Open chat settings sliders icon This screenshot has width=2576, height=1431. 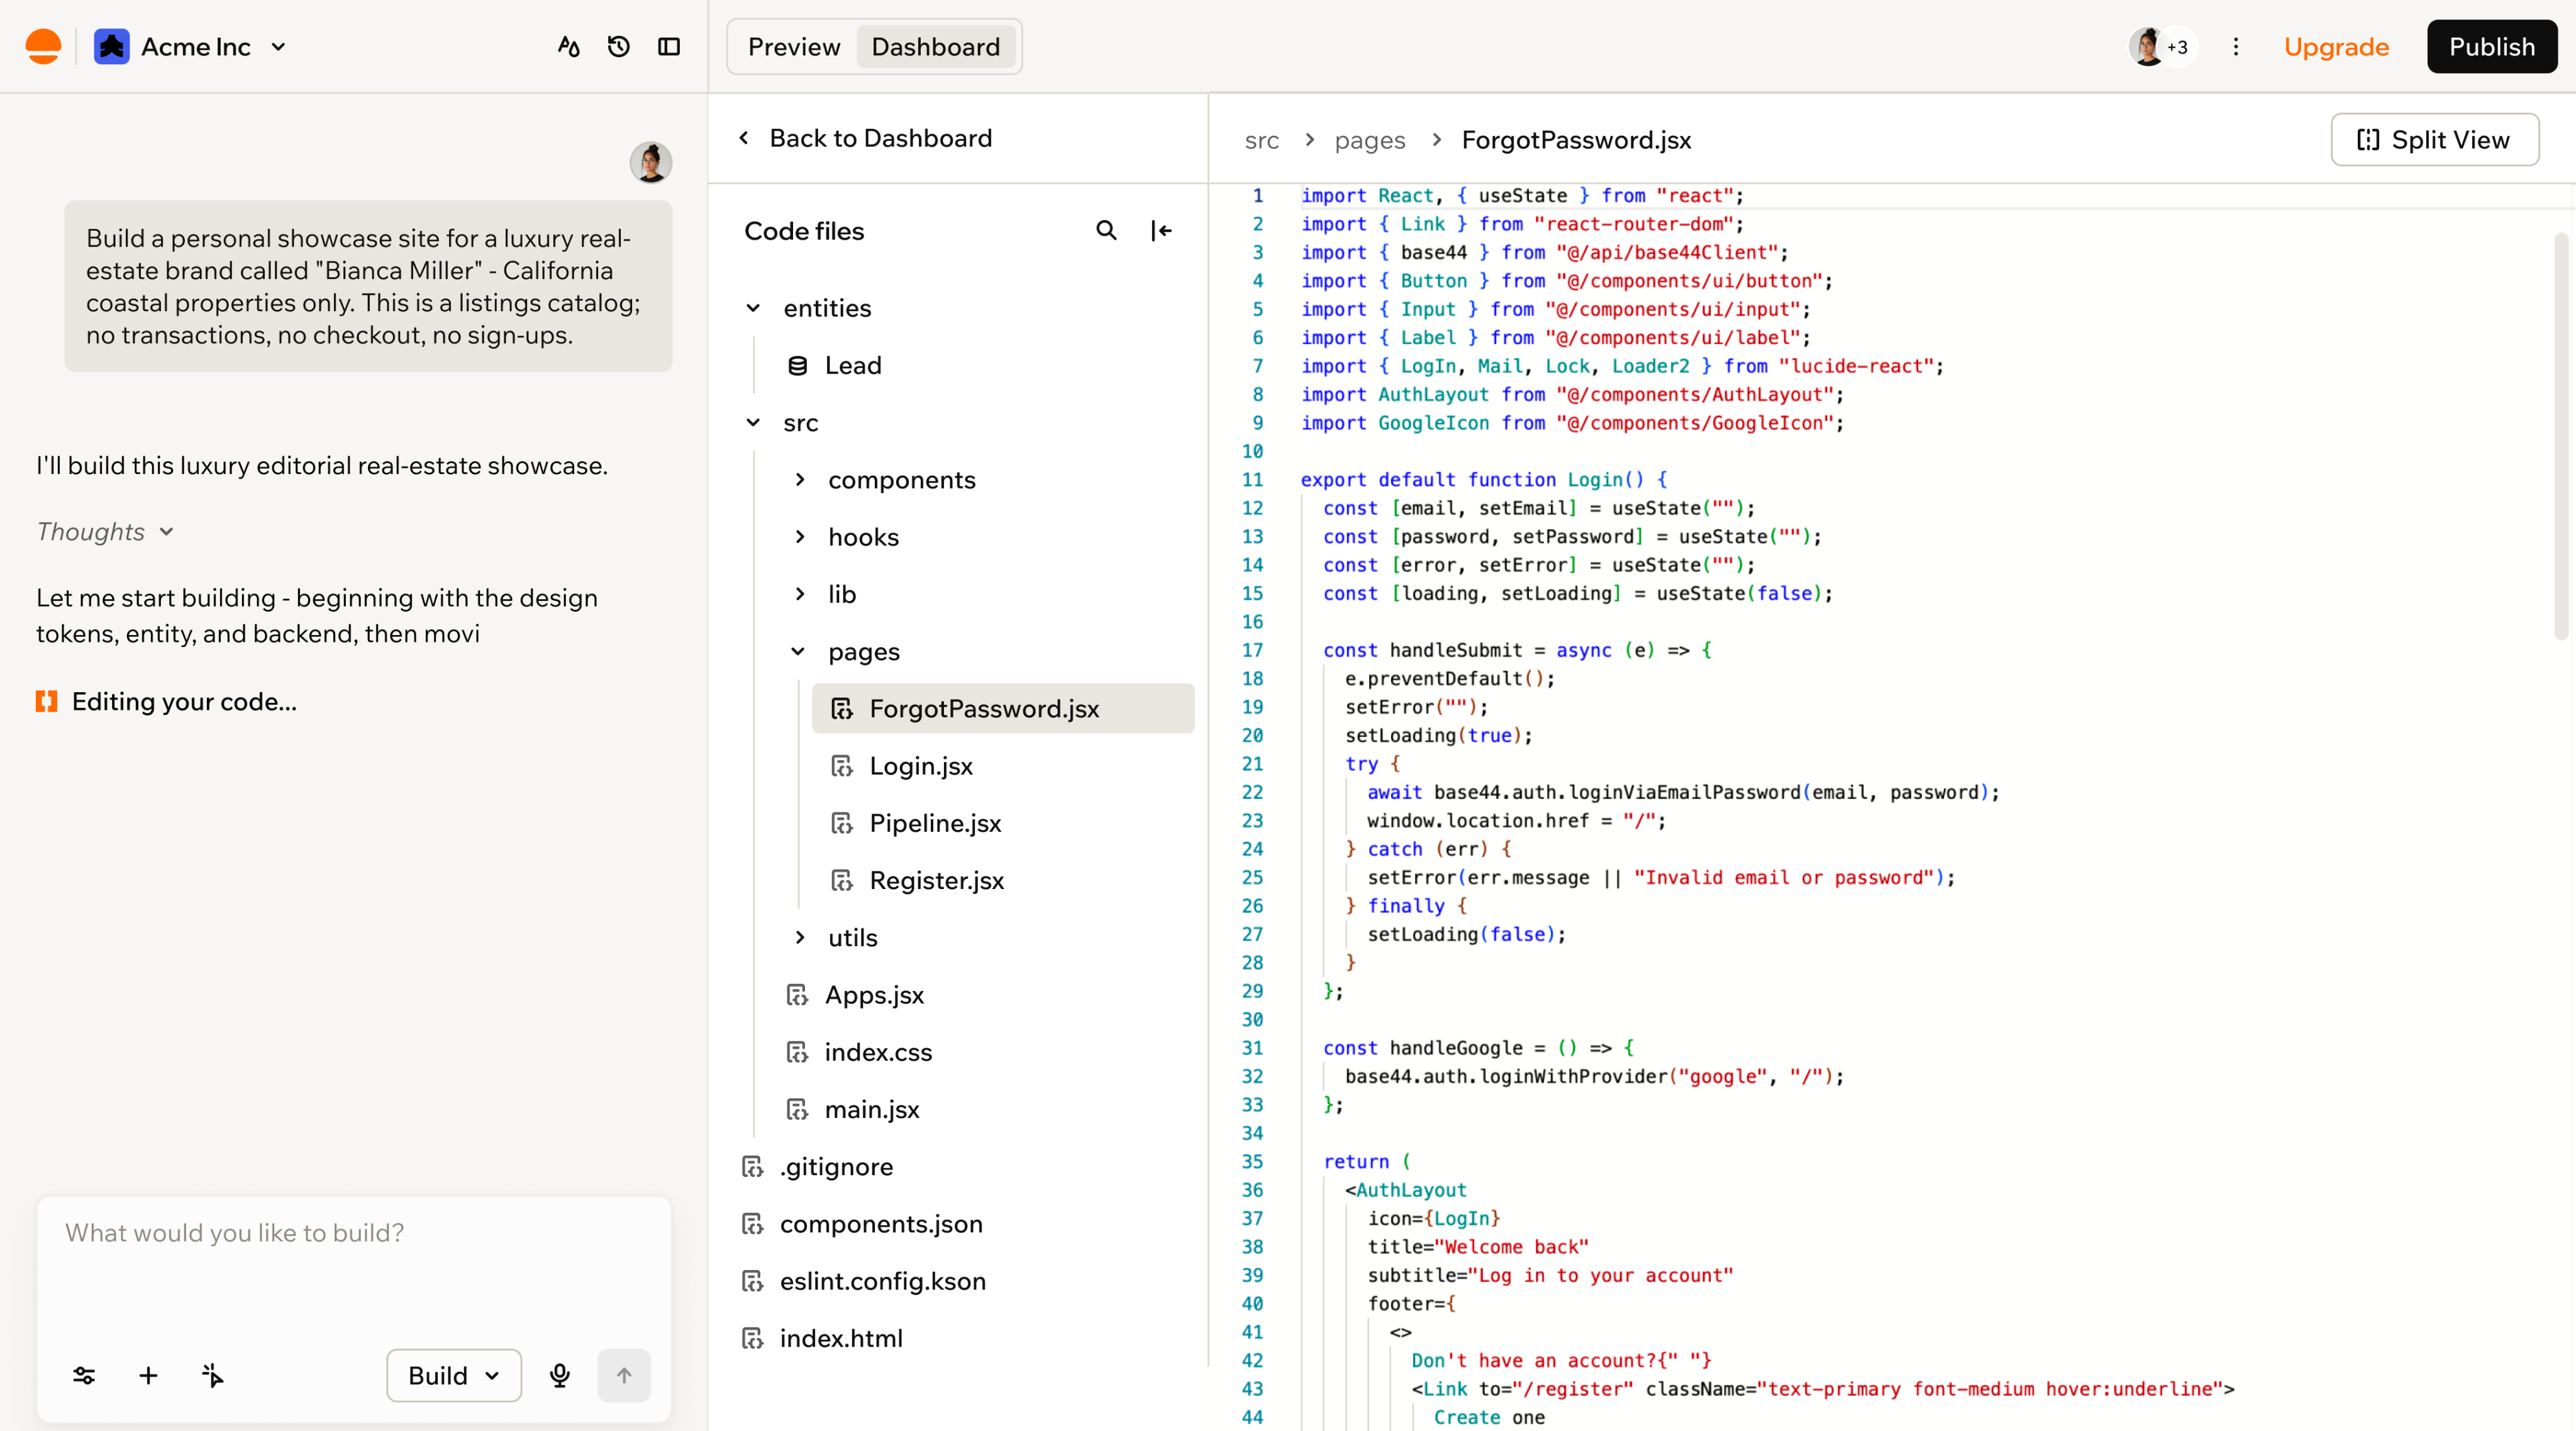[84, 1376]
